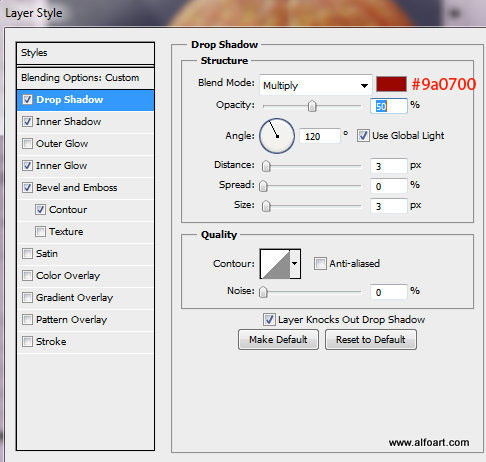Enable the Stroke checkbox
This screenshot has height=462, width=486.
point(27,342)
